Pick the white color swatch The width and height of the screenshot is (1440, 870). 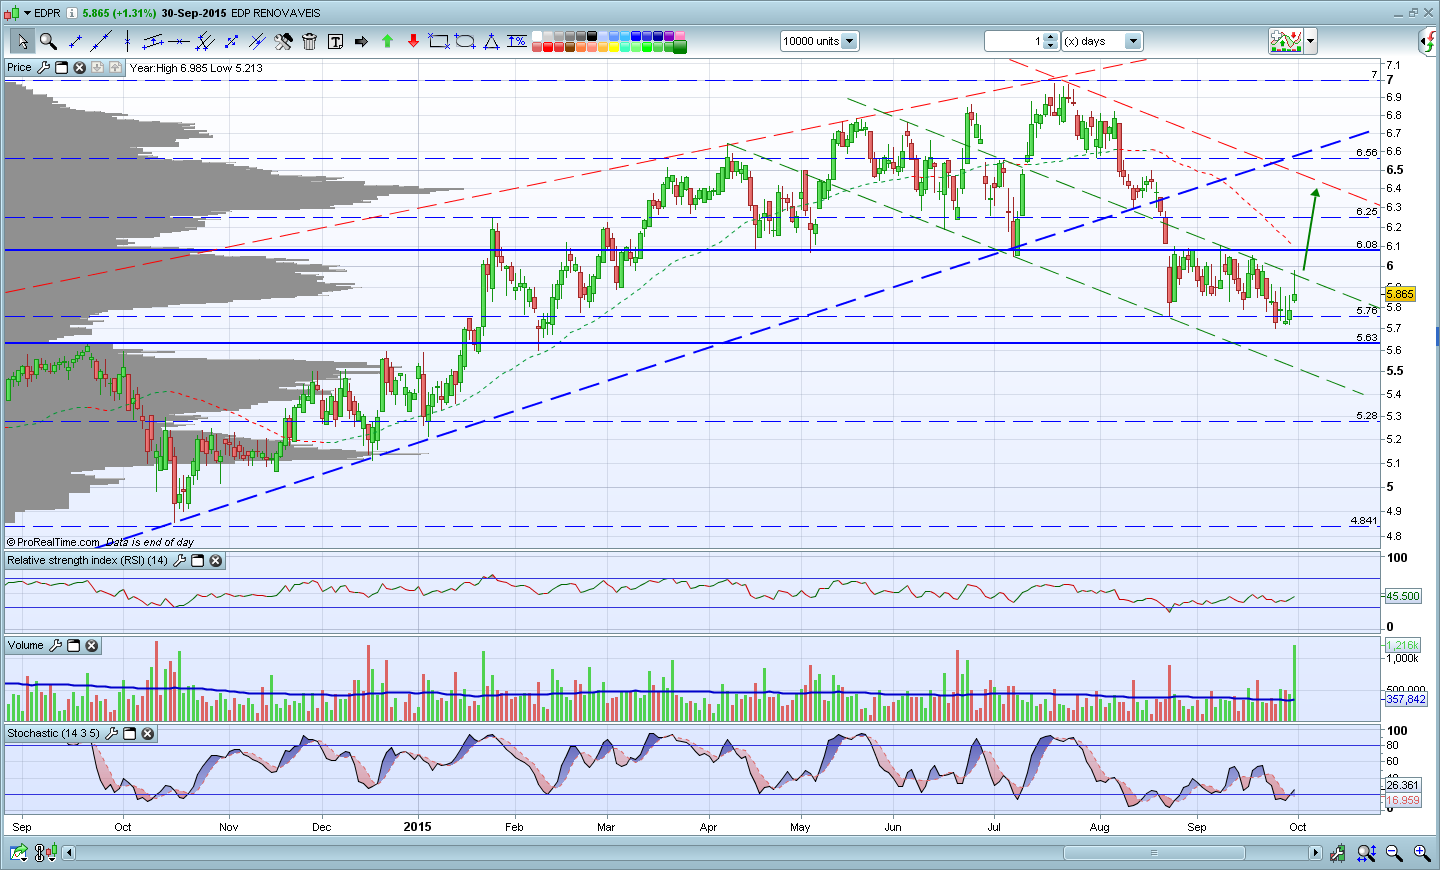click(x=537, y=36)
